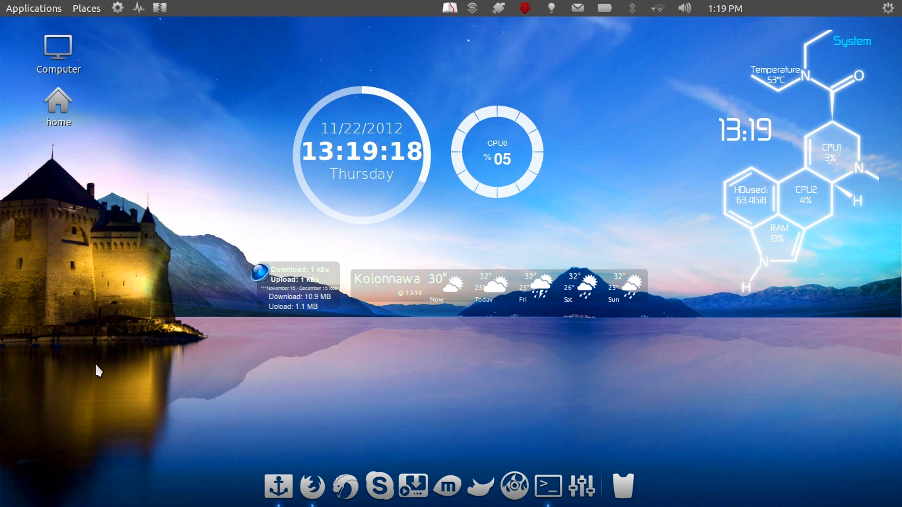Open the mixer sliders dock icon
The width and height of the screenshot is (902, 507).
[582, 486]
